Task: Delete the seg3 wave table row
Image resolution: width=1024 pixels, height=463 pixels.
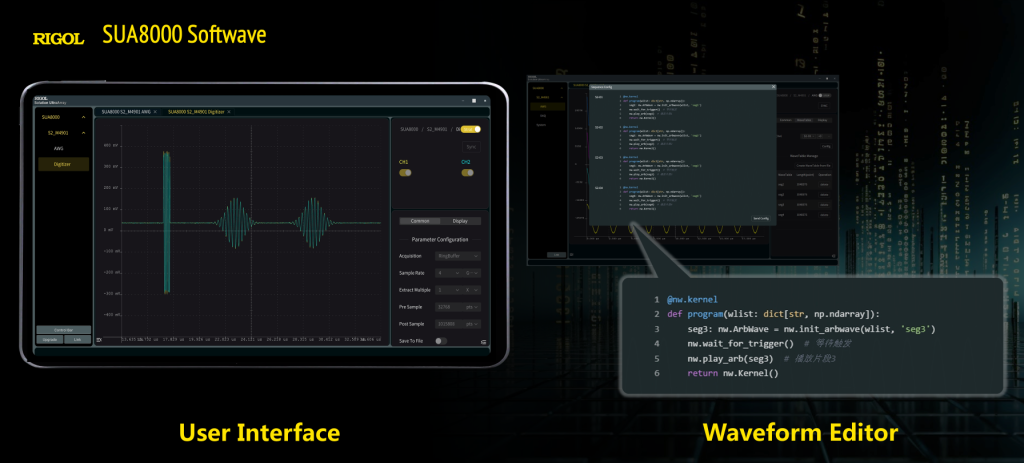Action: (824, 204)
